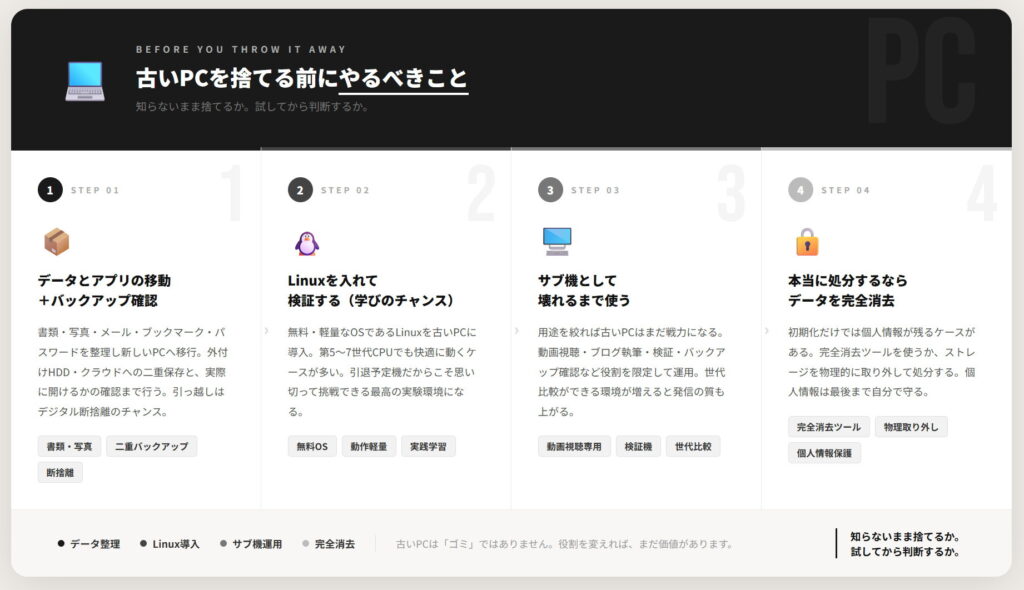This screenshot has width=1024, height=590.
Task: Select the 二重バックアップ tag
Action: pos(151,446)
